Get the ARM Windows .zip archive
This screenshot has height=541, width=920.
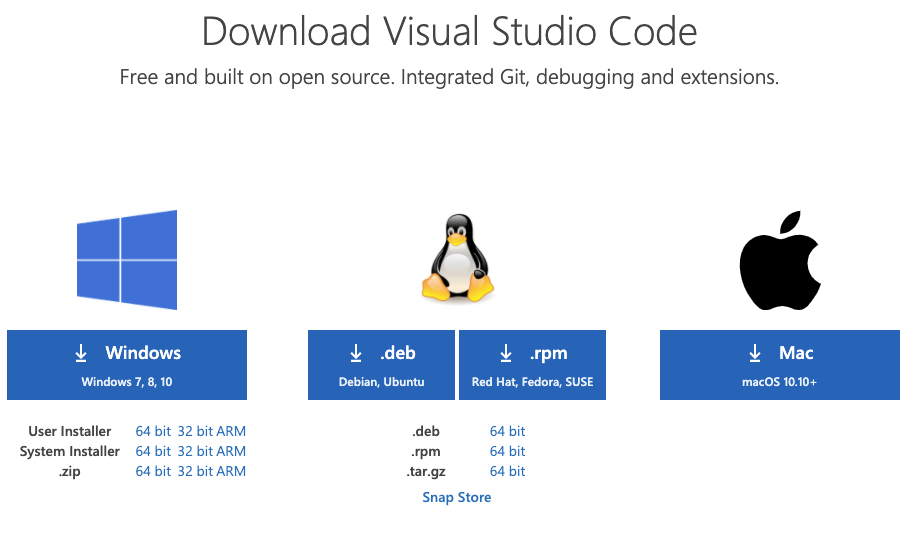click(231, 471)
